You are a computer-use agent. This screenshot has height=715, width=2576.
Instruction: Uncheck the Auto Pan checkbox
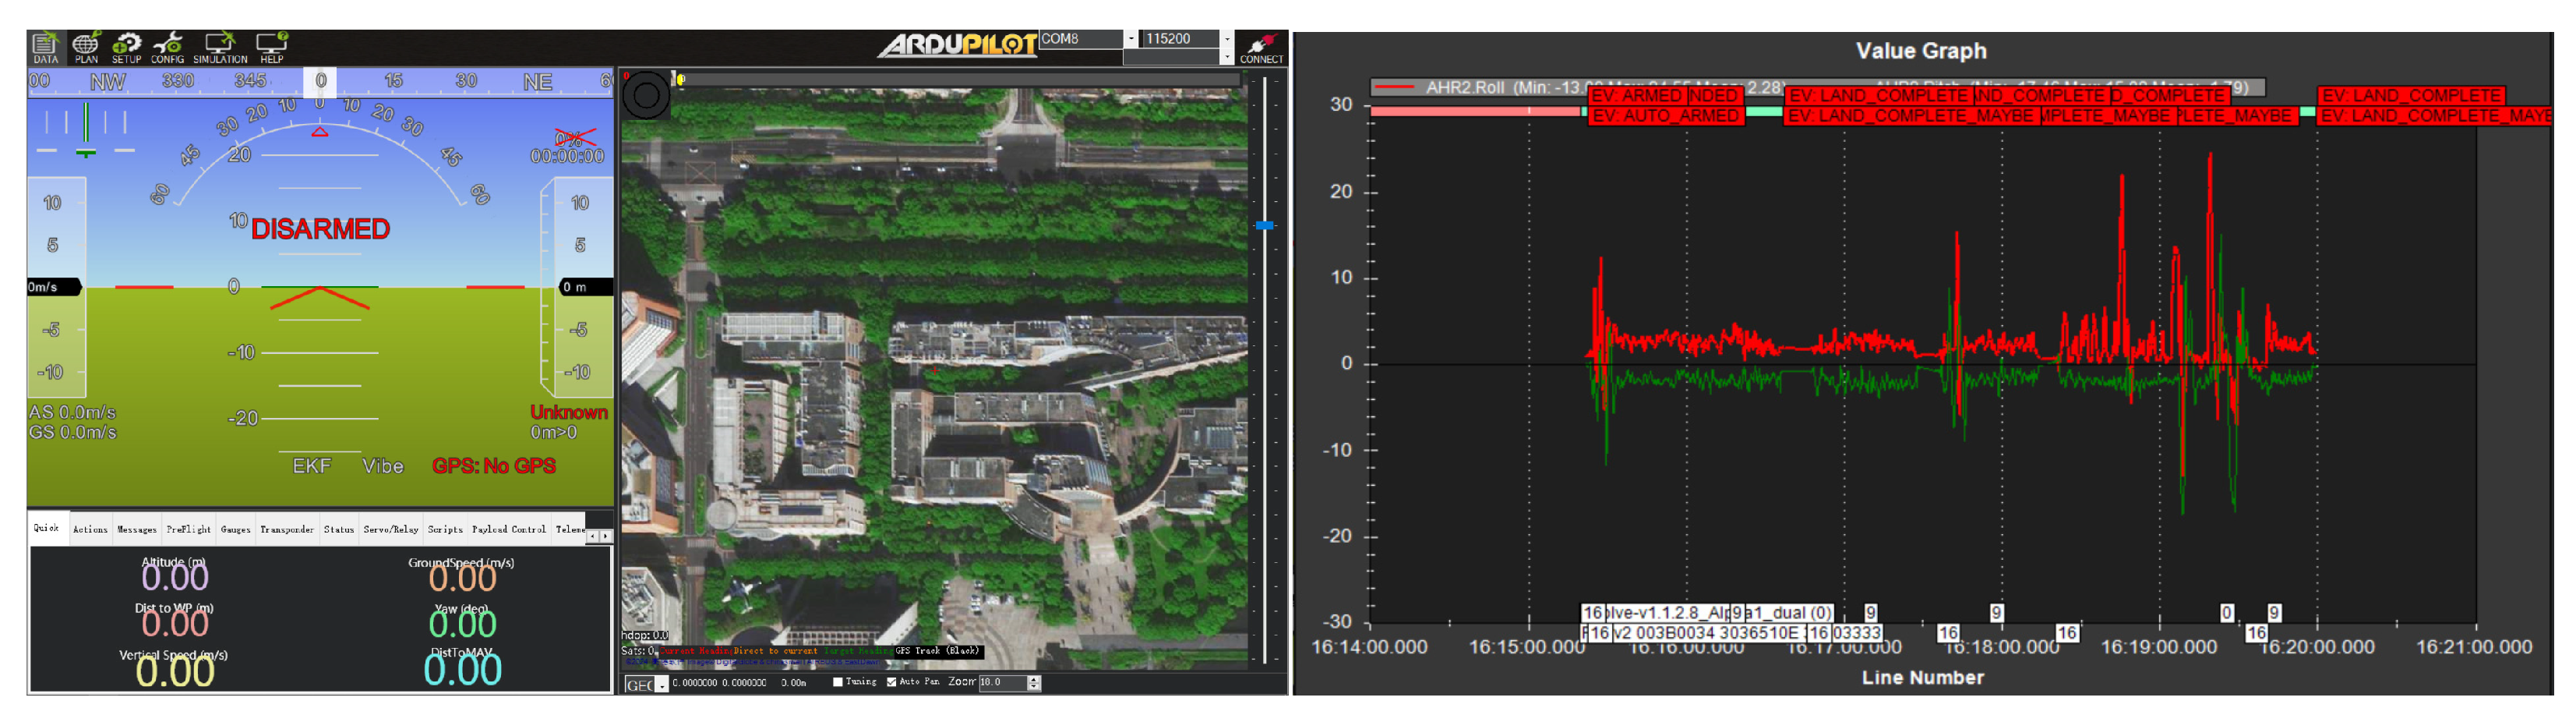click(891, 682)
